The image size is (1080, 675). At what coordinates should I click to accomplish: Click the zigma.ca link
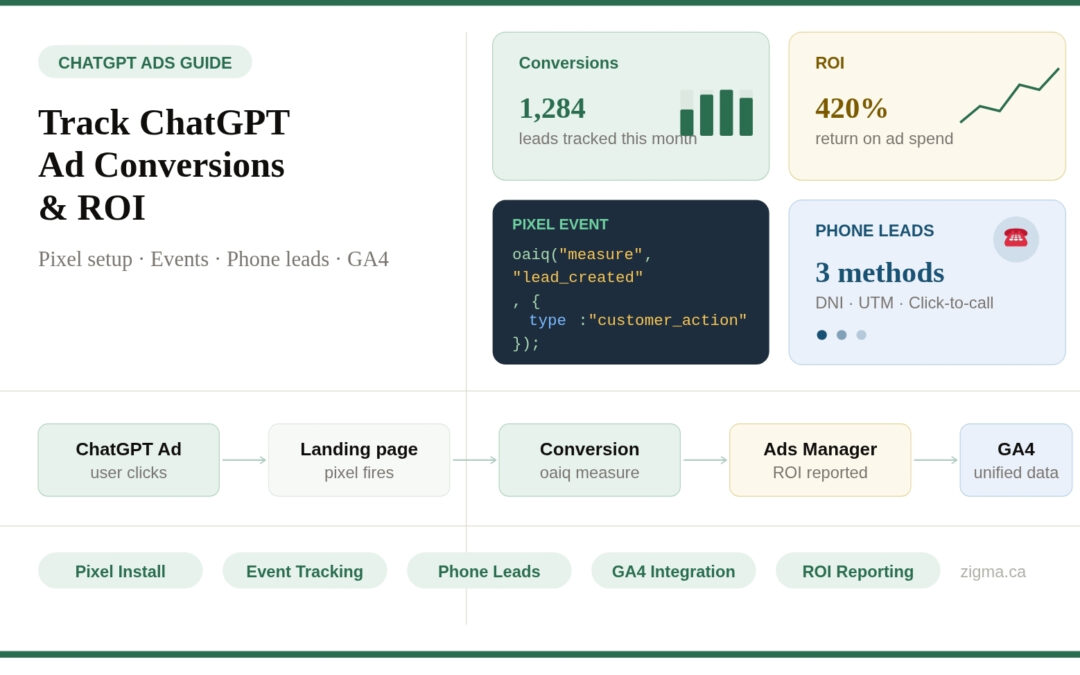(x=993, y=572)
